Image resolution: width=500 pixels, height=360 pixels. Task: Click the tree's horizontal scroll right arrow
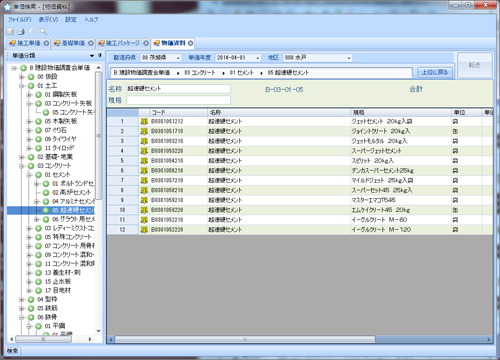[x=90, y=339]
